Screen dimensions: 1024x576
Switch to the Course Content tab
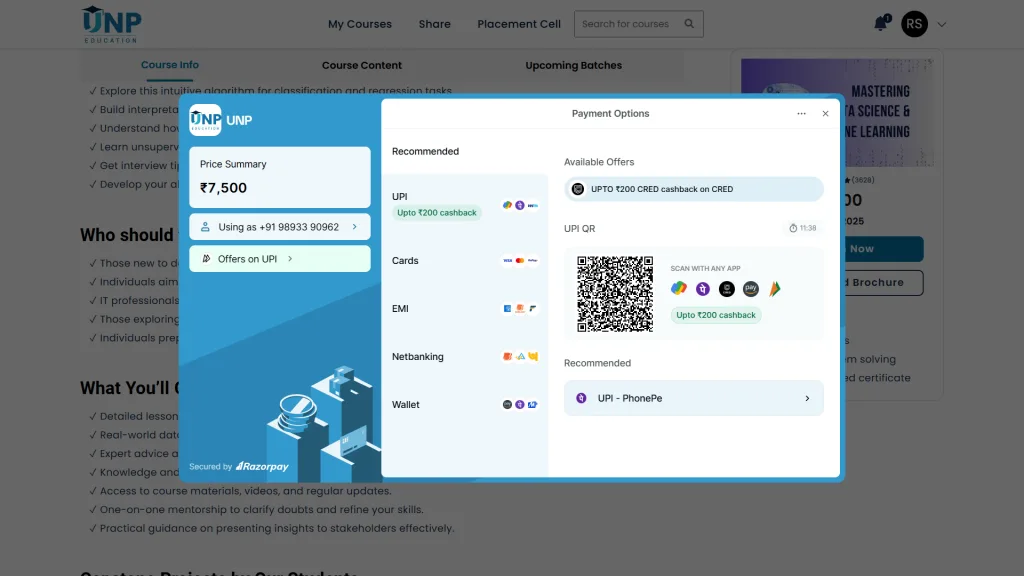362,65
